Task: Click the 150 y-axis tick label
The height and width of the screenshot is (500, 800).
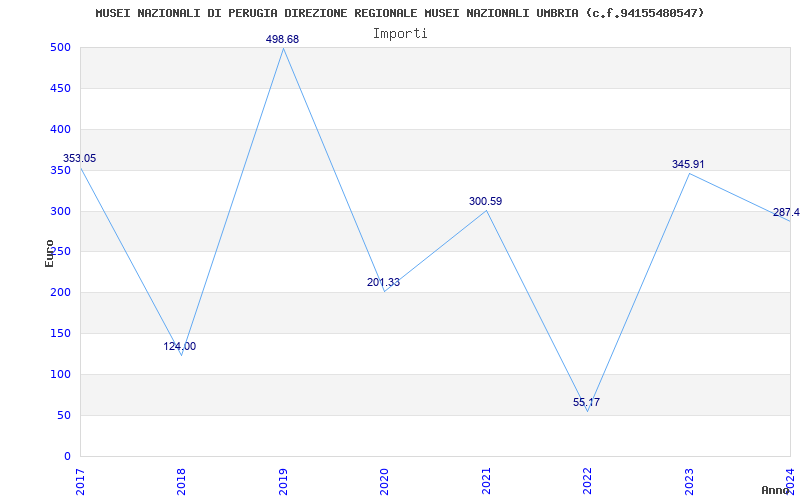Action: [60, 334]
